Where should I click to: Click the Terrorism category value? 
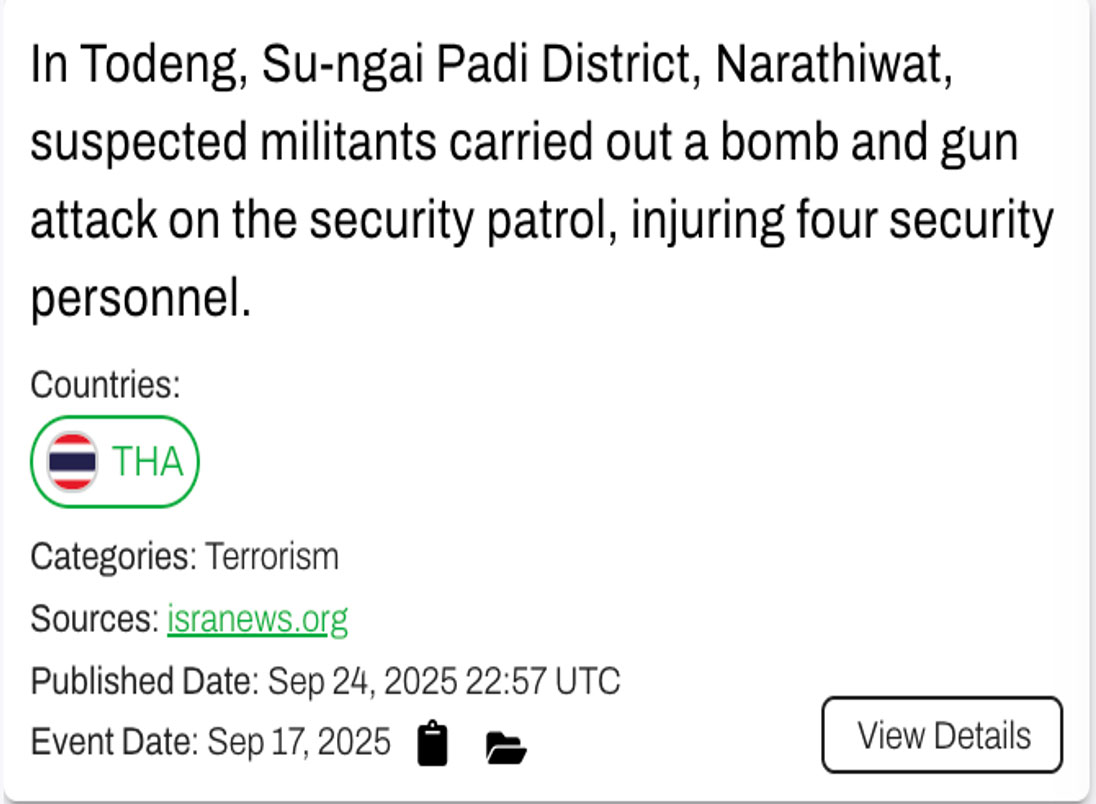click(x=272, y=556)
